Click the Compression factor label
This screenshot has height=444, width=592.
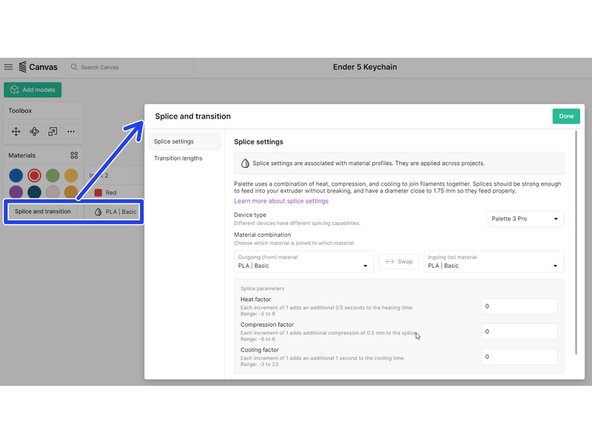[x=267, y=325]
